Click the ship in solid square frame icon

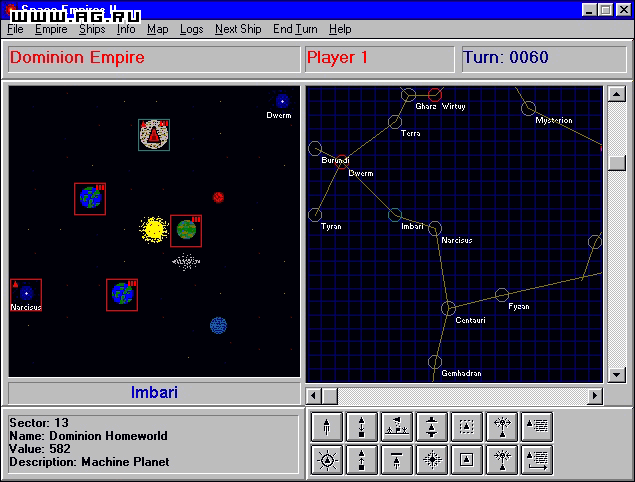click(x=467, y=460)
